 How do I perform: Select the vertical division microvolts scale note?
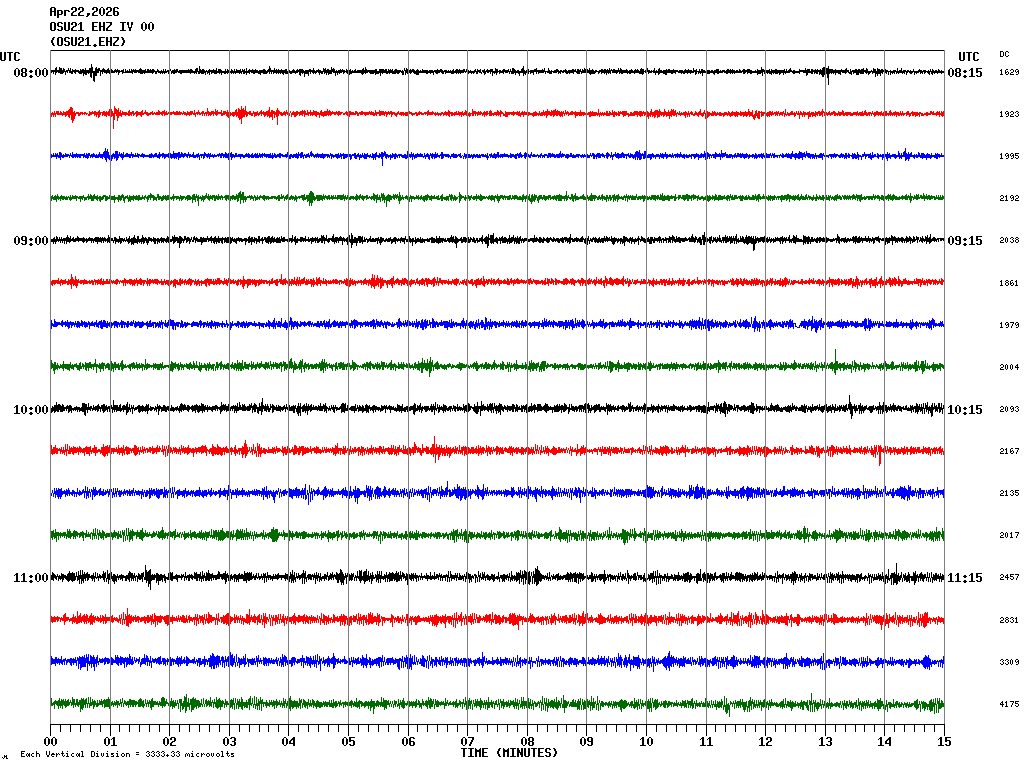(x=127, y=754)
